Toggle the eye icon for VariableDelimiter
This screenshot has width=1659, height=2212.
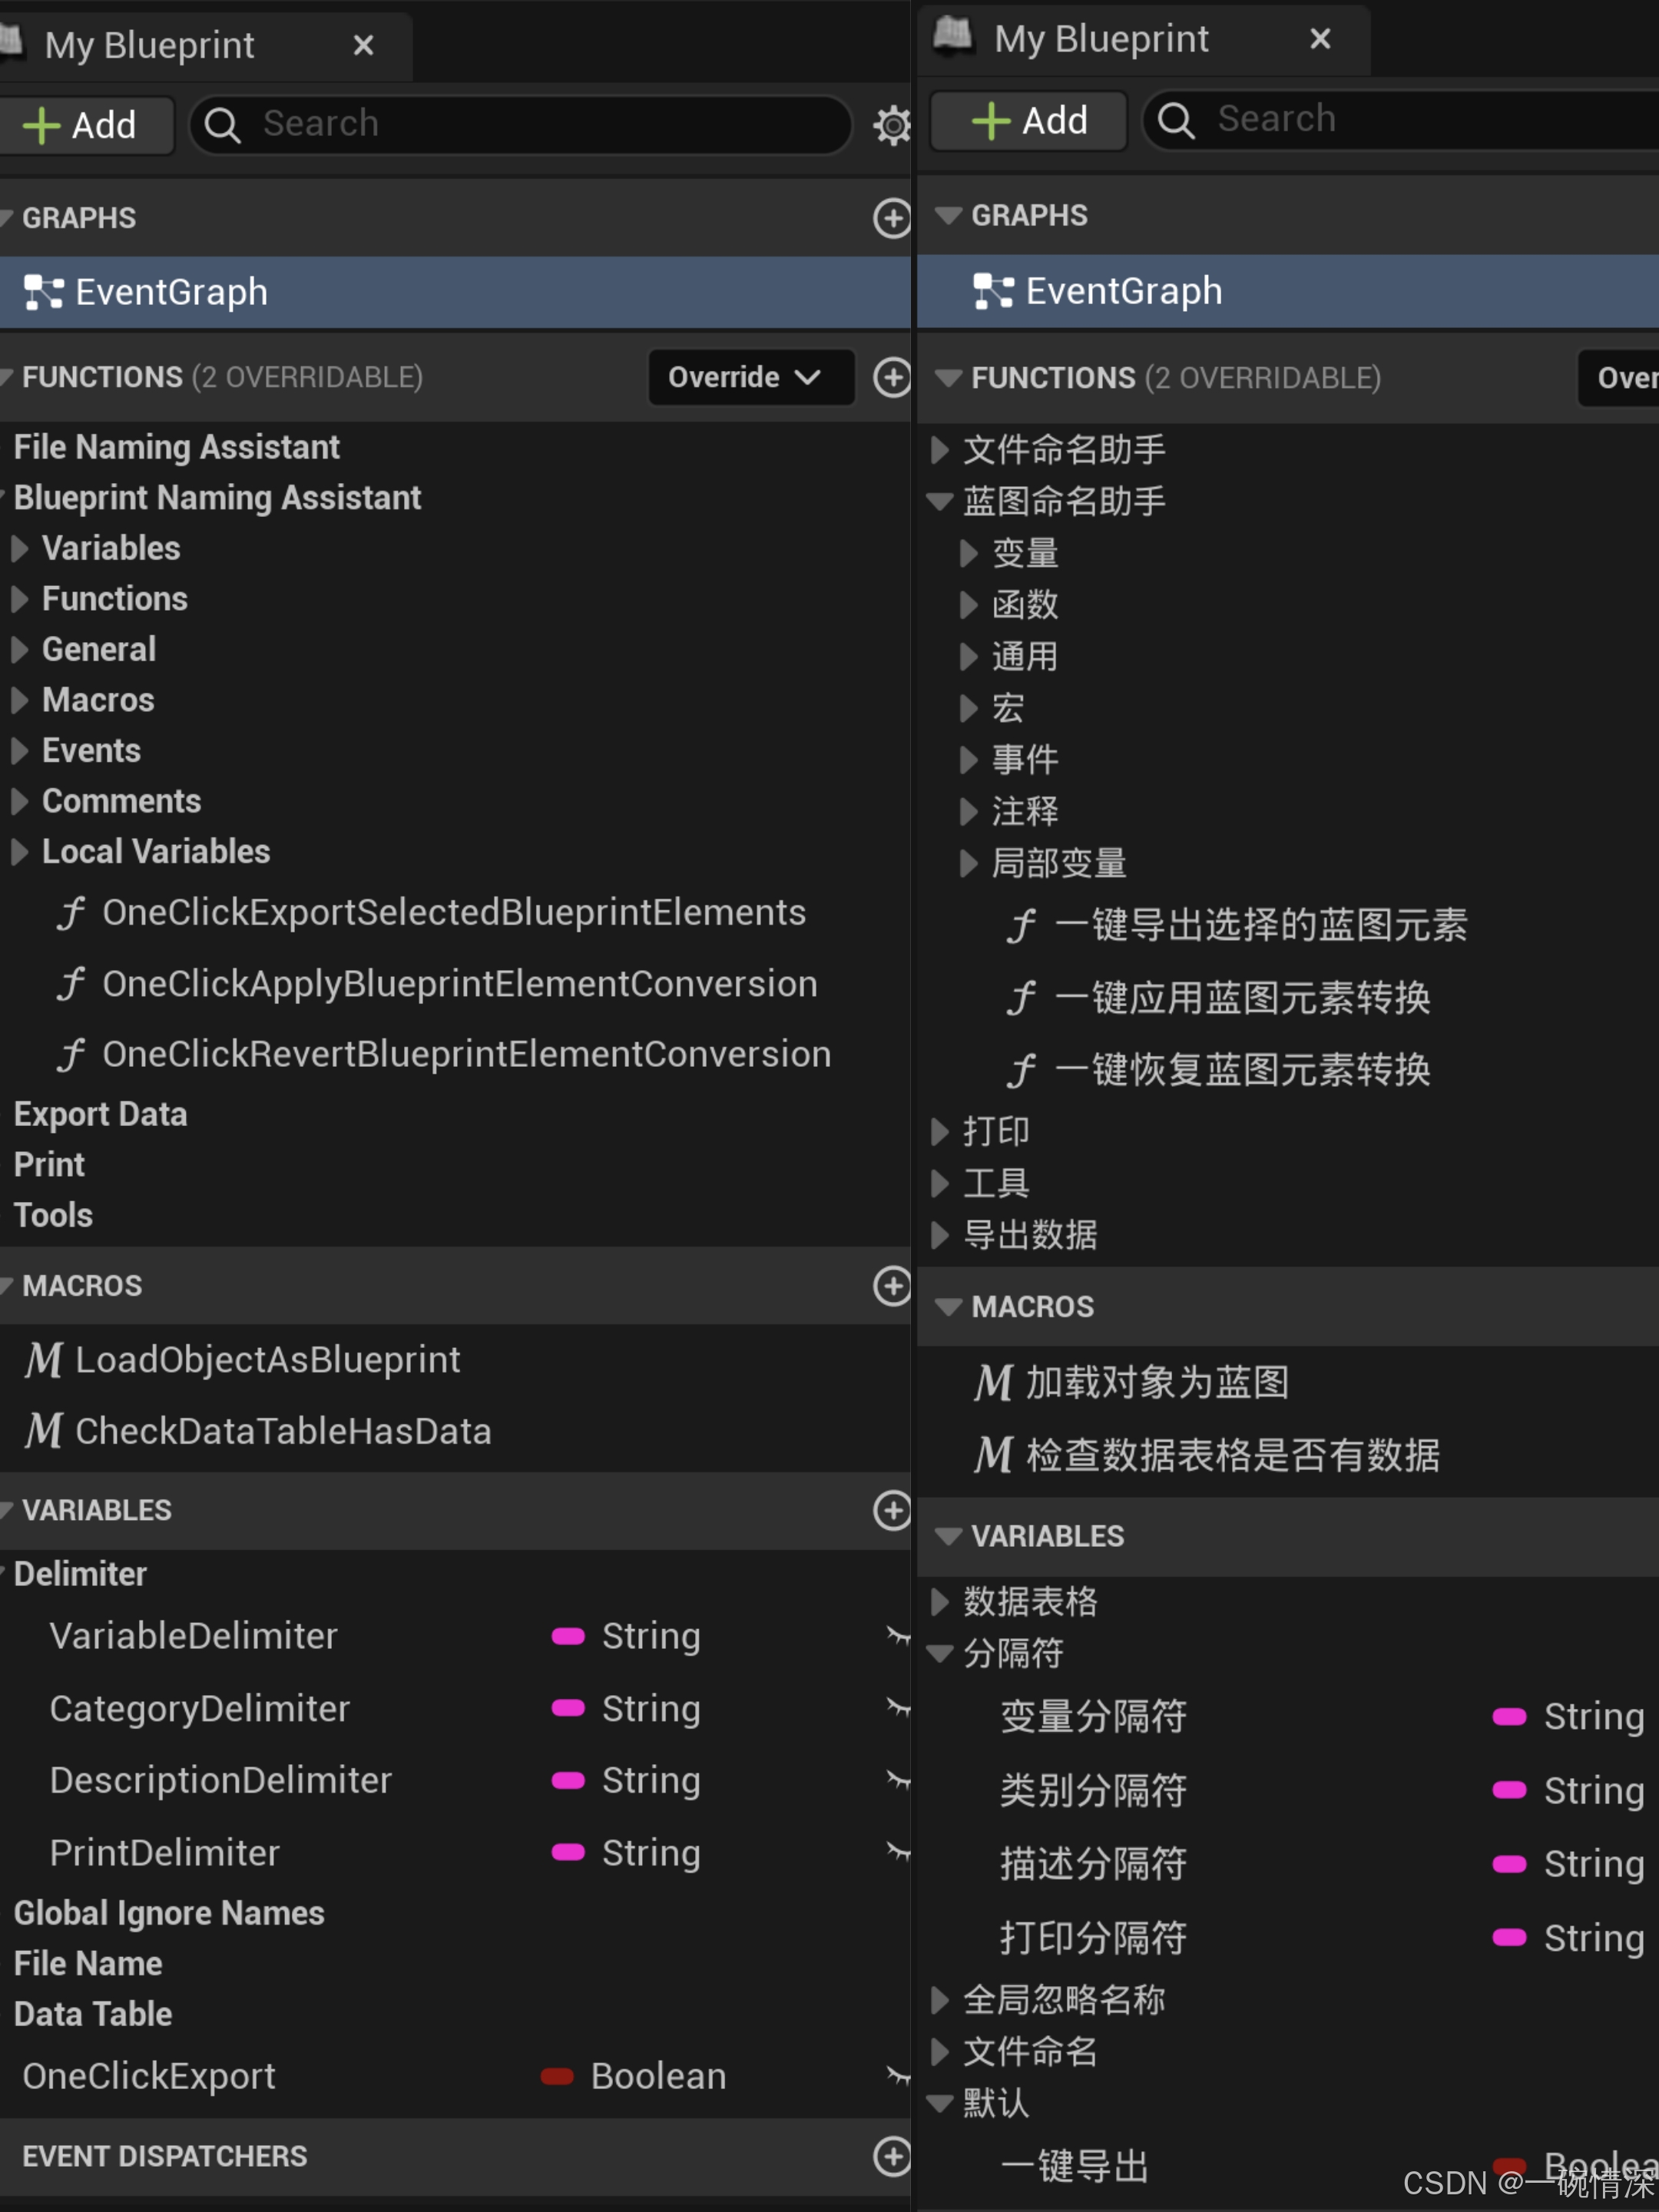897,1636
